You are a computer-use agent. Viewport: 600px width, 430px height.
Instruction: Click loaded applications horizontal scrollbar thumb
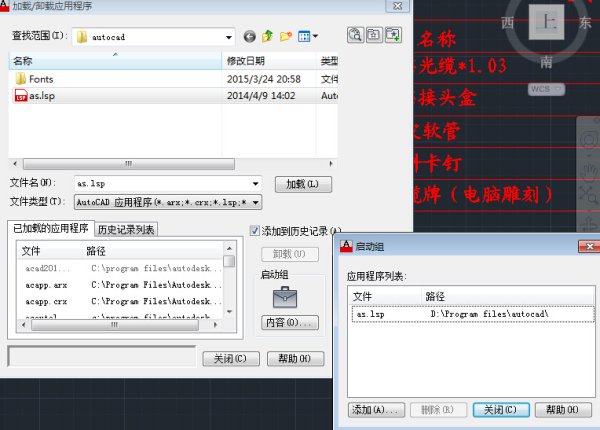(115, 325)
